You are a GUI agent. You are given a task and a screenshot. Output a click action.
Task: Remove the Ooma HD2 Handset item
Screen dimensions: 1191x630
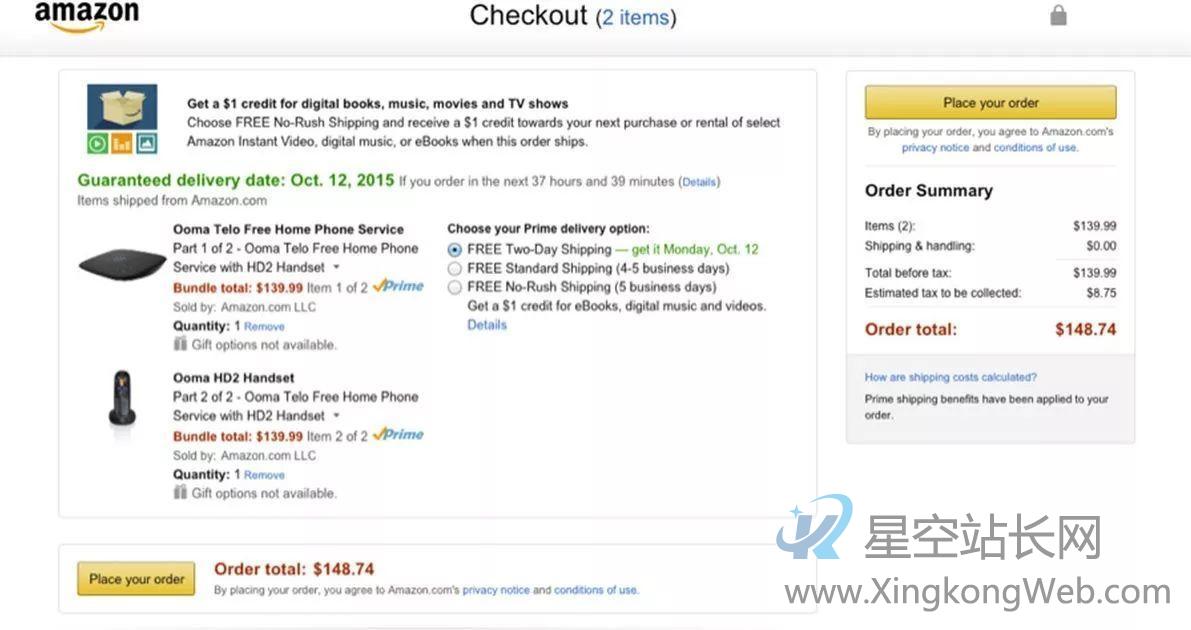pyautogui.click(x=264, y=475)
